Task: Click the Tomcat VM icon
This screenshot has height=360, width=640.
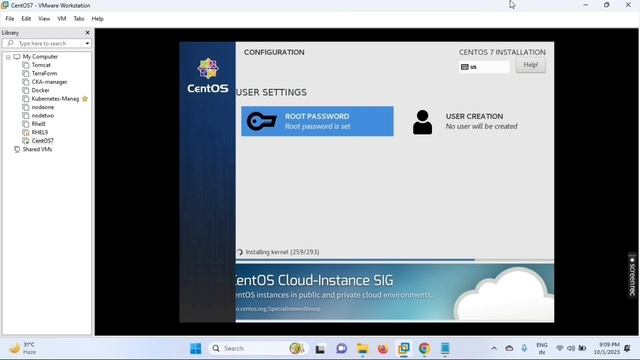Action: point(26,65)
